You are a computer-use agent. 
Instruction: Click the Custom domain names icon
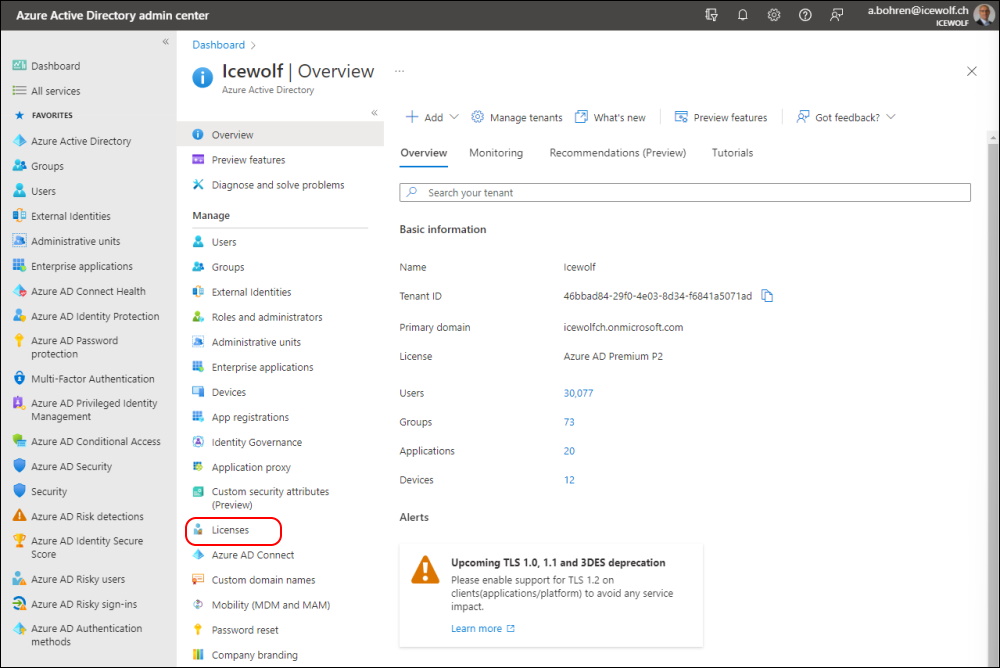[198, 580]
